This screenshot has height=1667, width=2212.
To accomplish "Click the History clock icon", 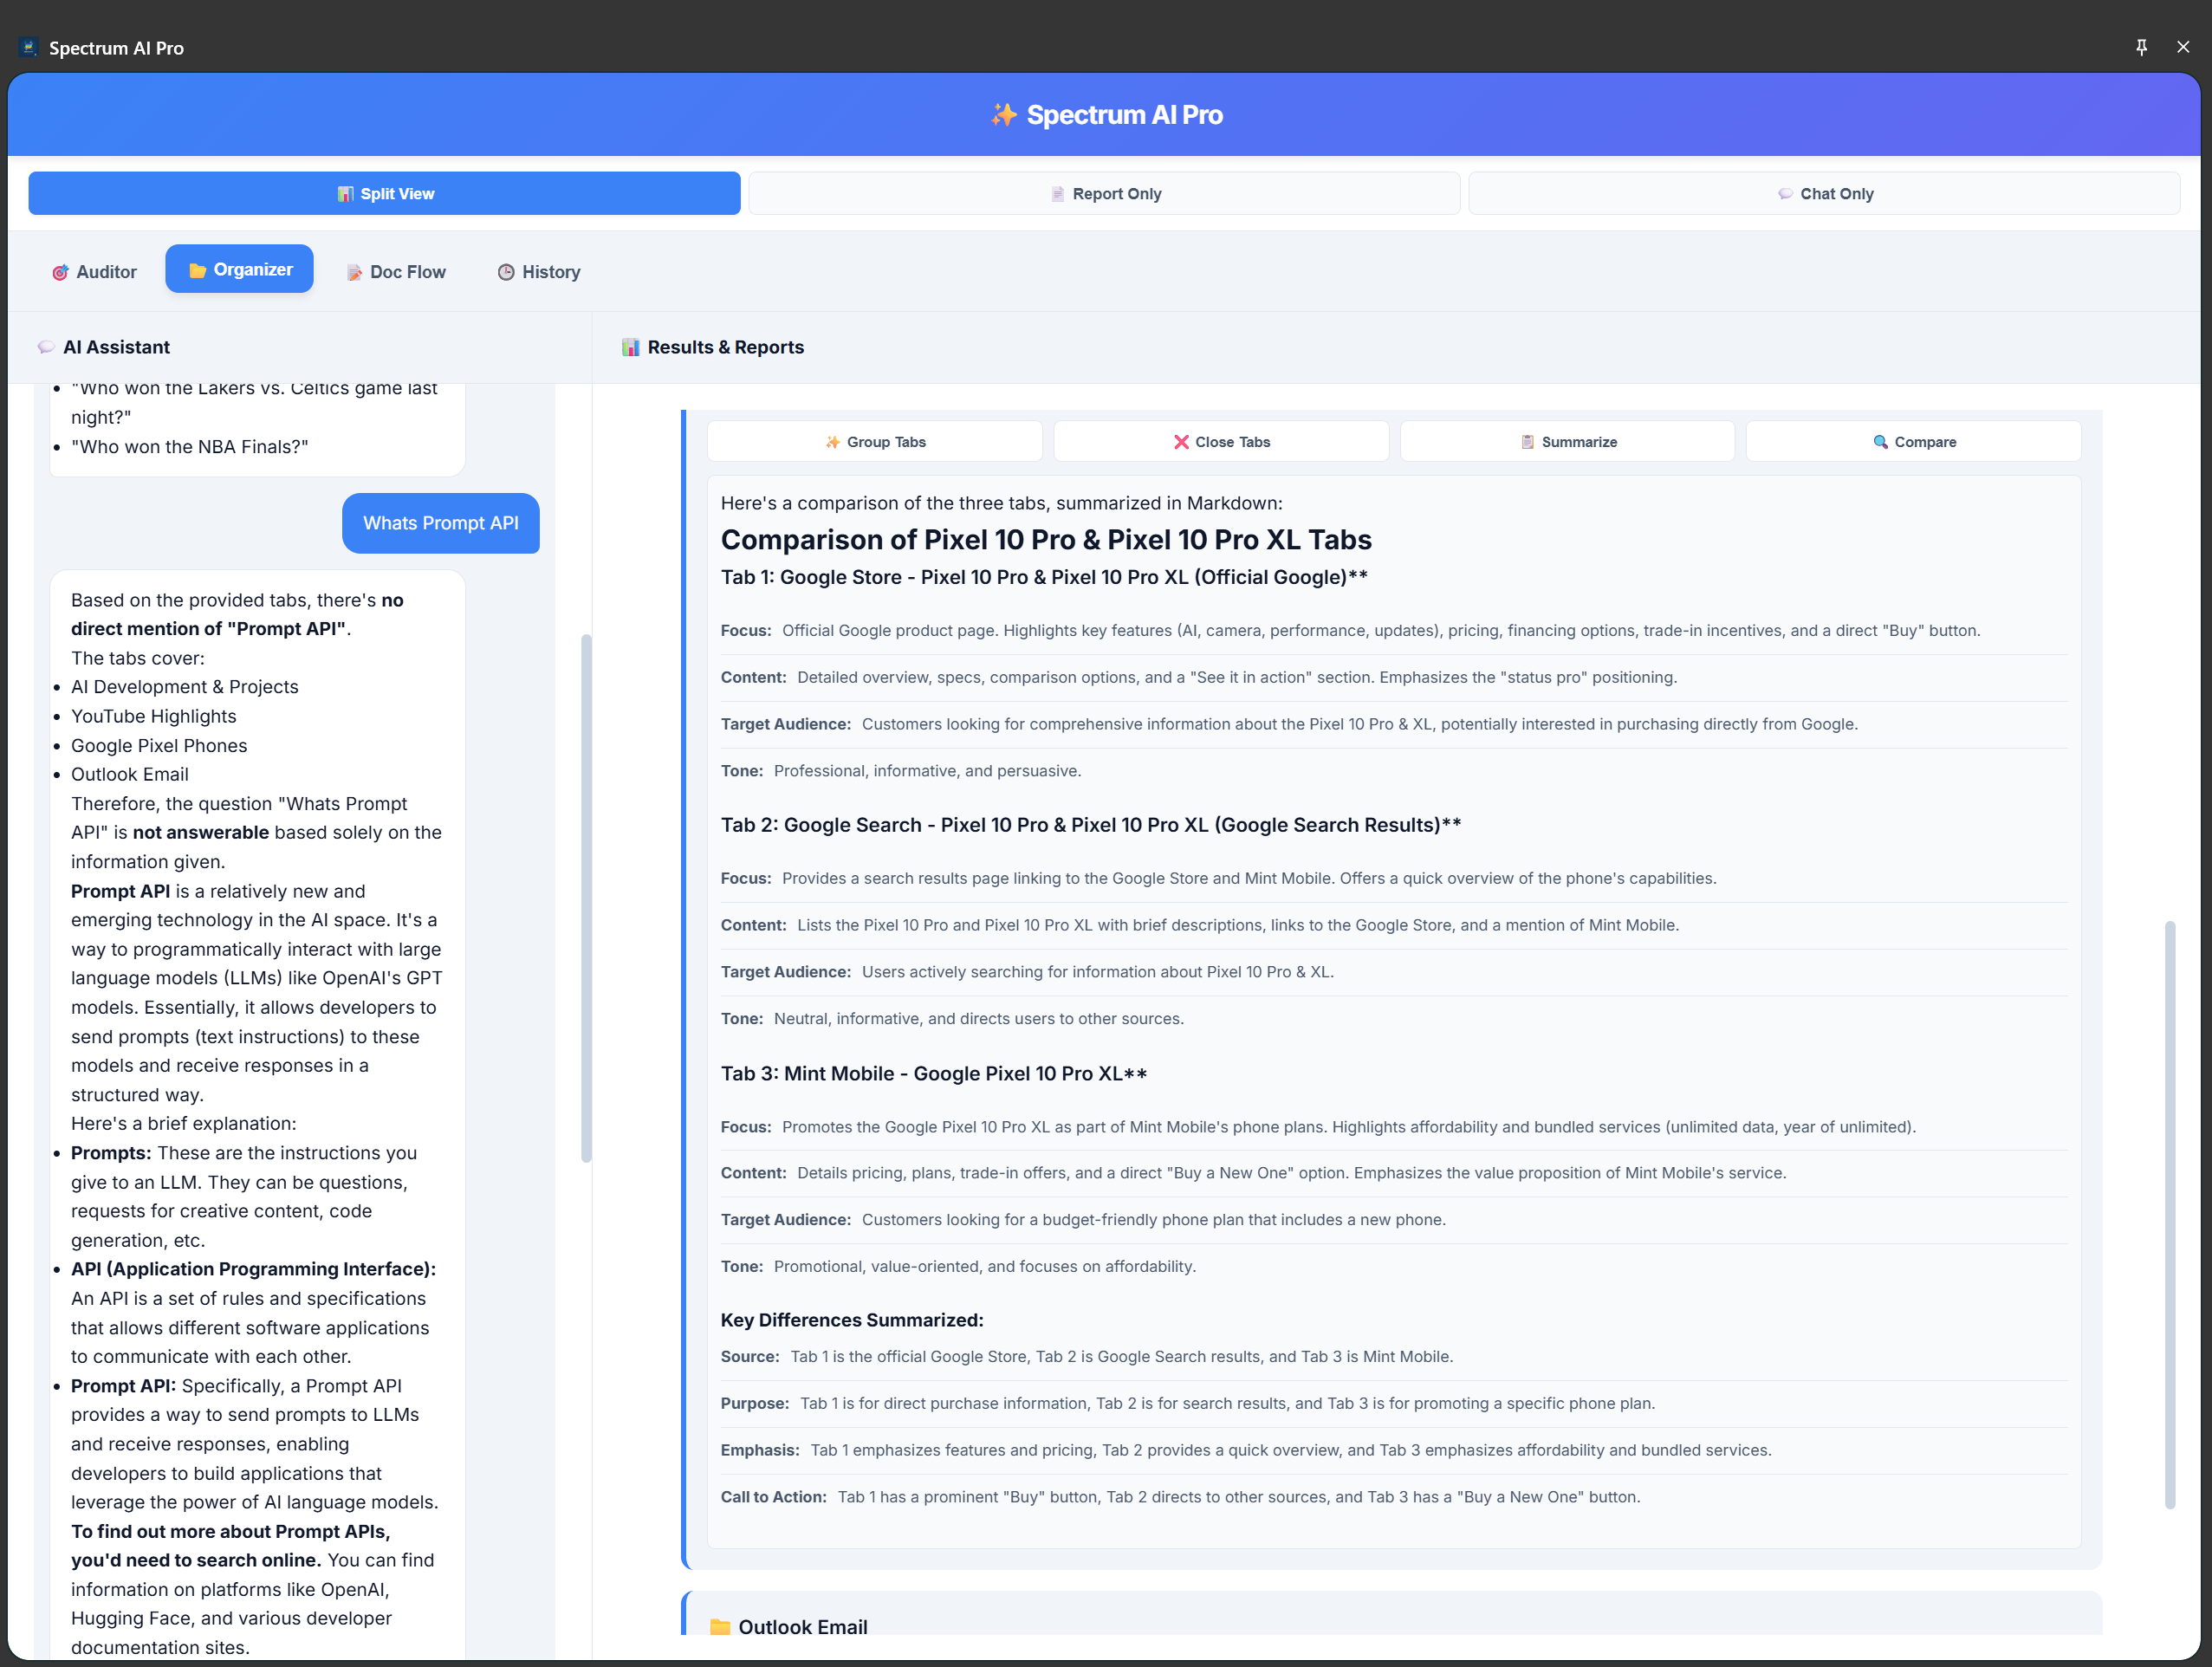I will pos(506,272).
